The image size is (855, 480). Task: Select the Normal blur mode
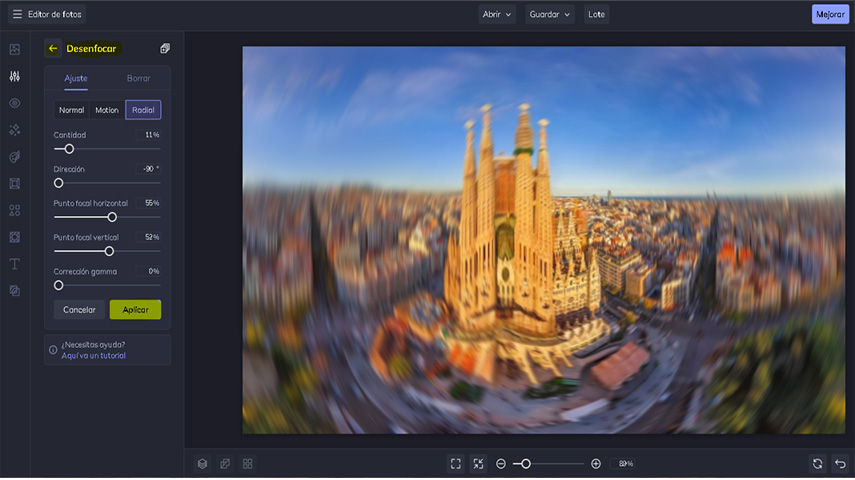point(72,110)
